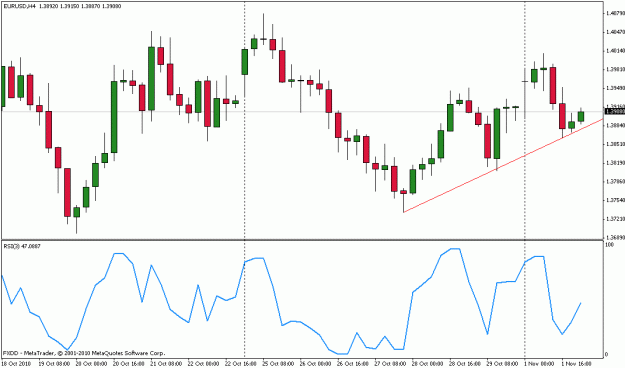Click the RSI scale value 0
The image size is (625, 368).
pyautogui.click(x=607, y=354)
